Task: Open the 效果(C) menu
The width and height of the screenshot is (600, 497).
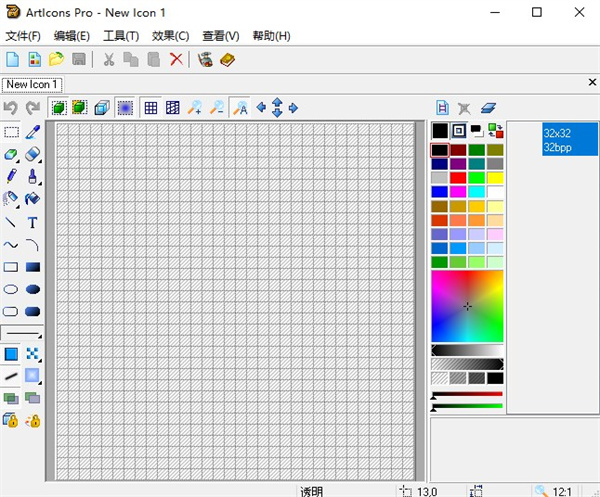Action: (x=170, y=36)
